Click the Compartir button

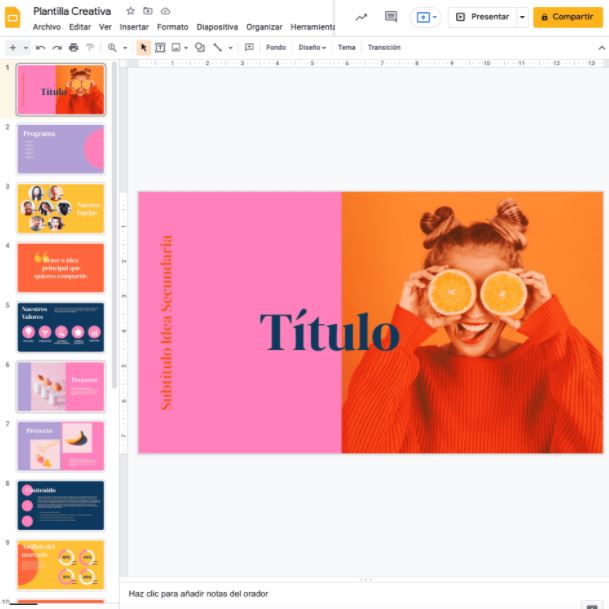pos(568,17)
